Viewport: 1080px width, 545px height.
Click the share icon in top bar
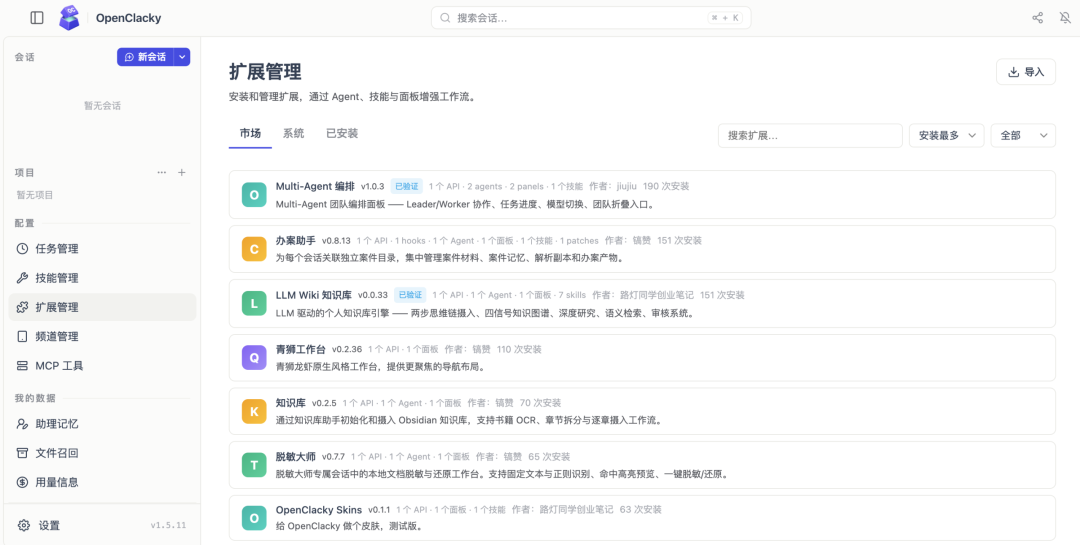1037,18
